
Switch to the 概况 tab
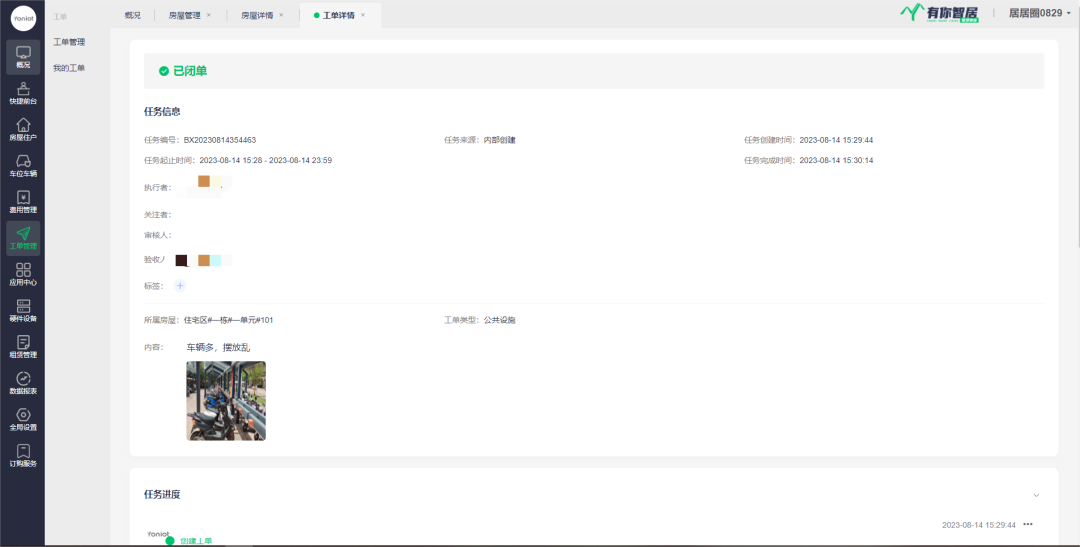pos(133,15)
